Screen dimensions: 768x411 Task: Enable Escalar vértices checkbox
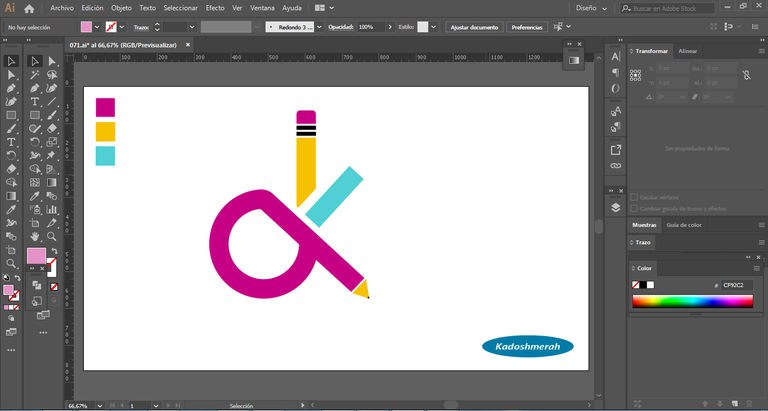click(x=634, y=197)
